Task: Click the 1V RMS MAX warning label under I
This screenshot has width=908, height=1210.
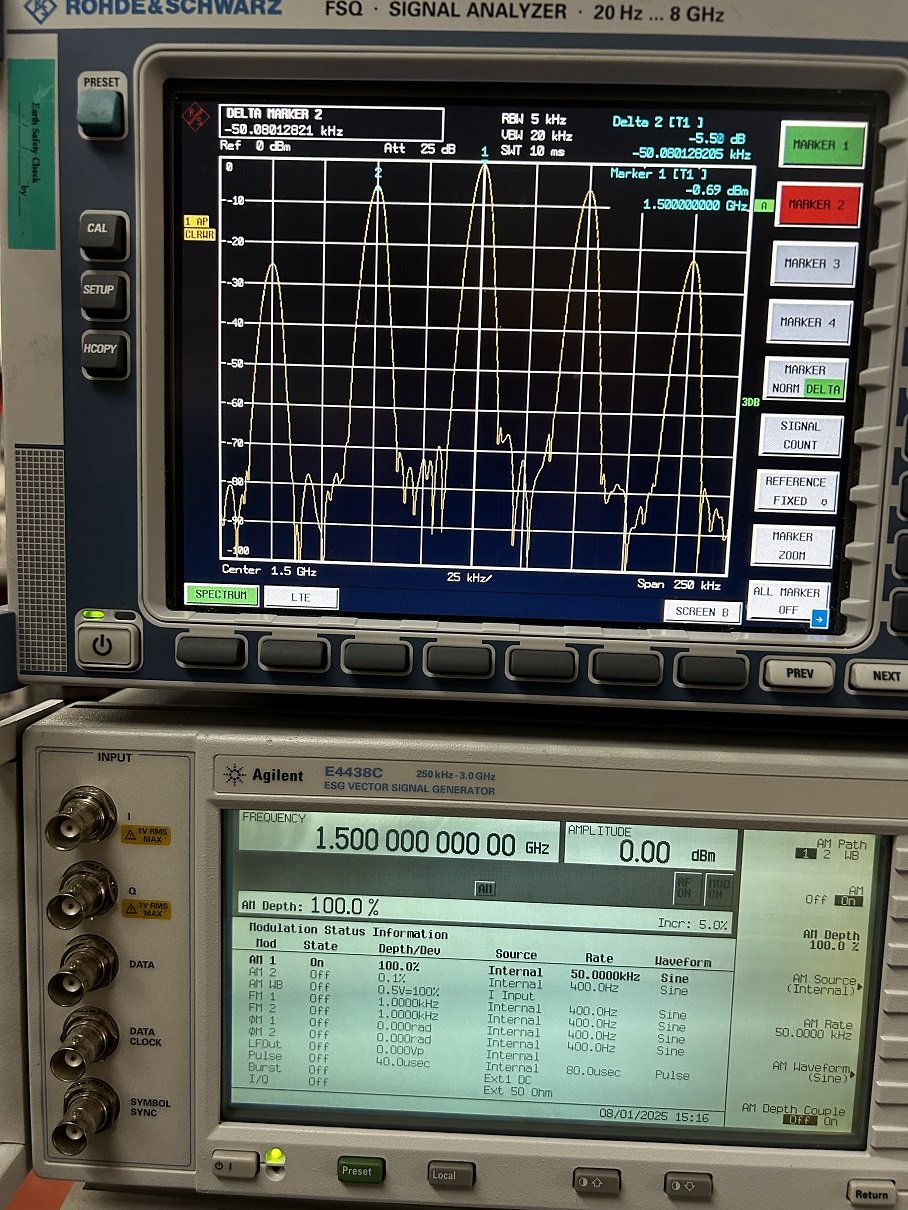Action: pyautogui.click(x=146, y=835)
